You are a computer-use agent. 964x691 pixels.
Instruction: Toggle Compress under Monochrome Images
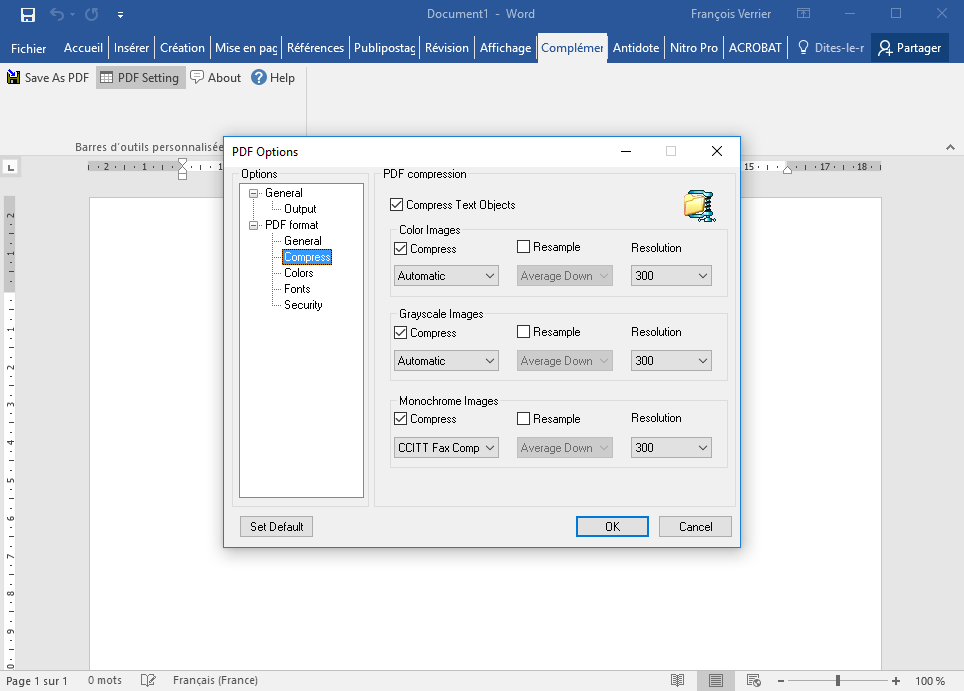(x=401, y=419)
